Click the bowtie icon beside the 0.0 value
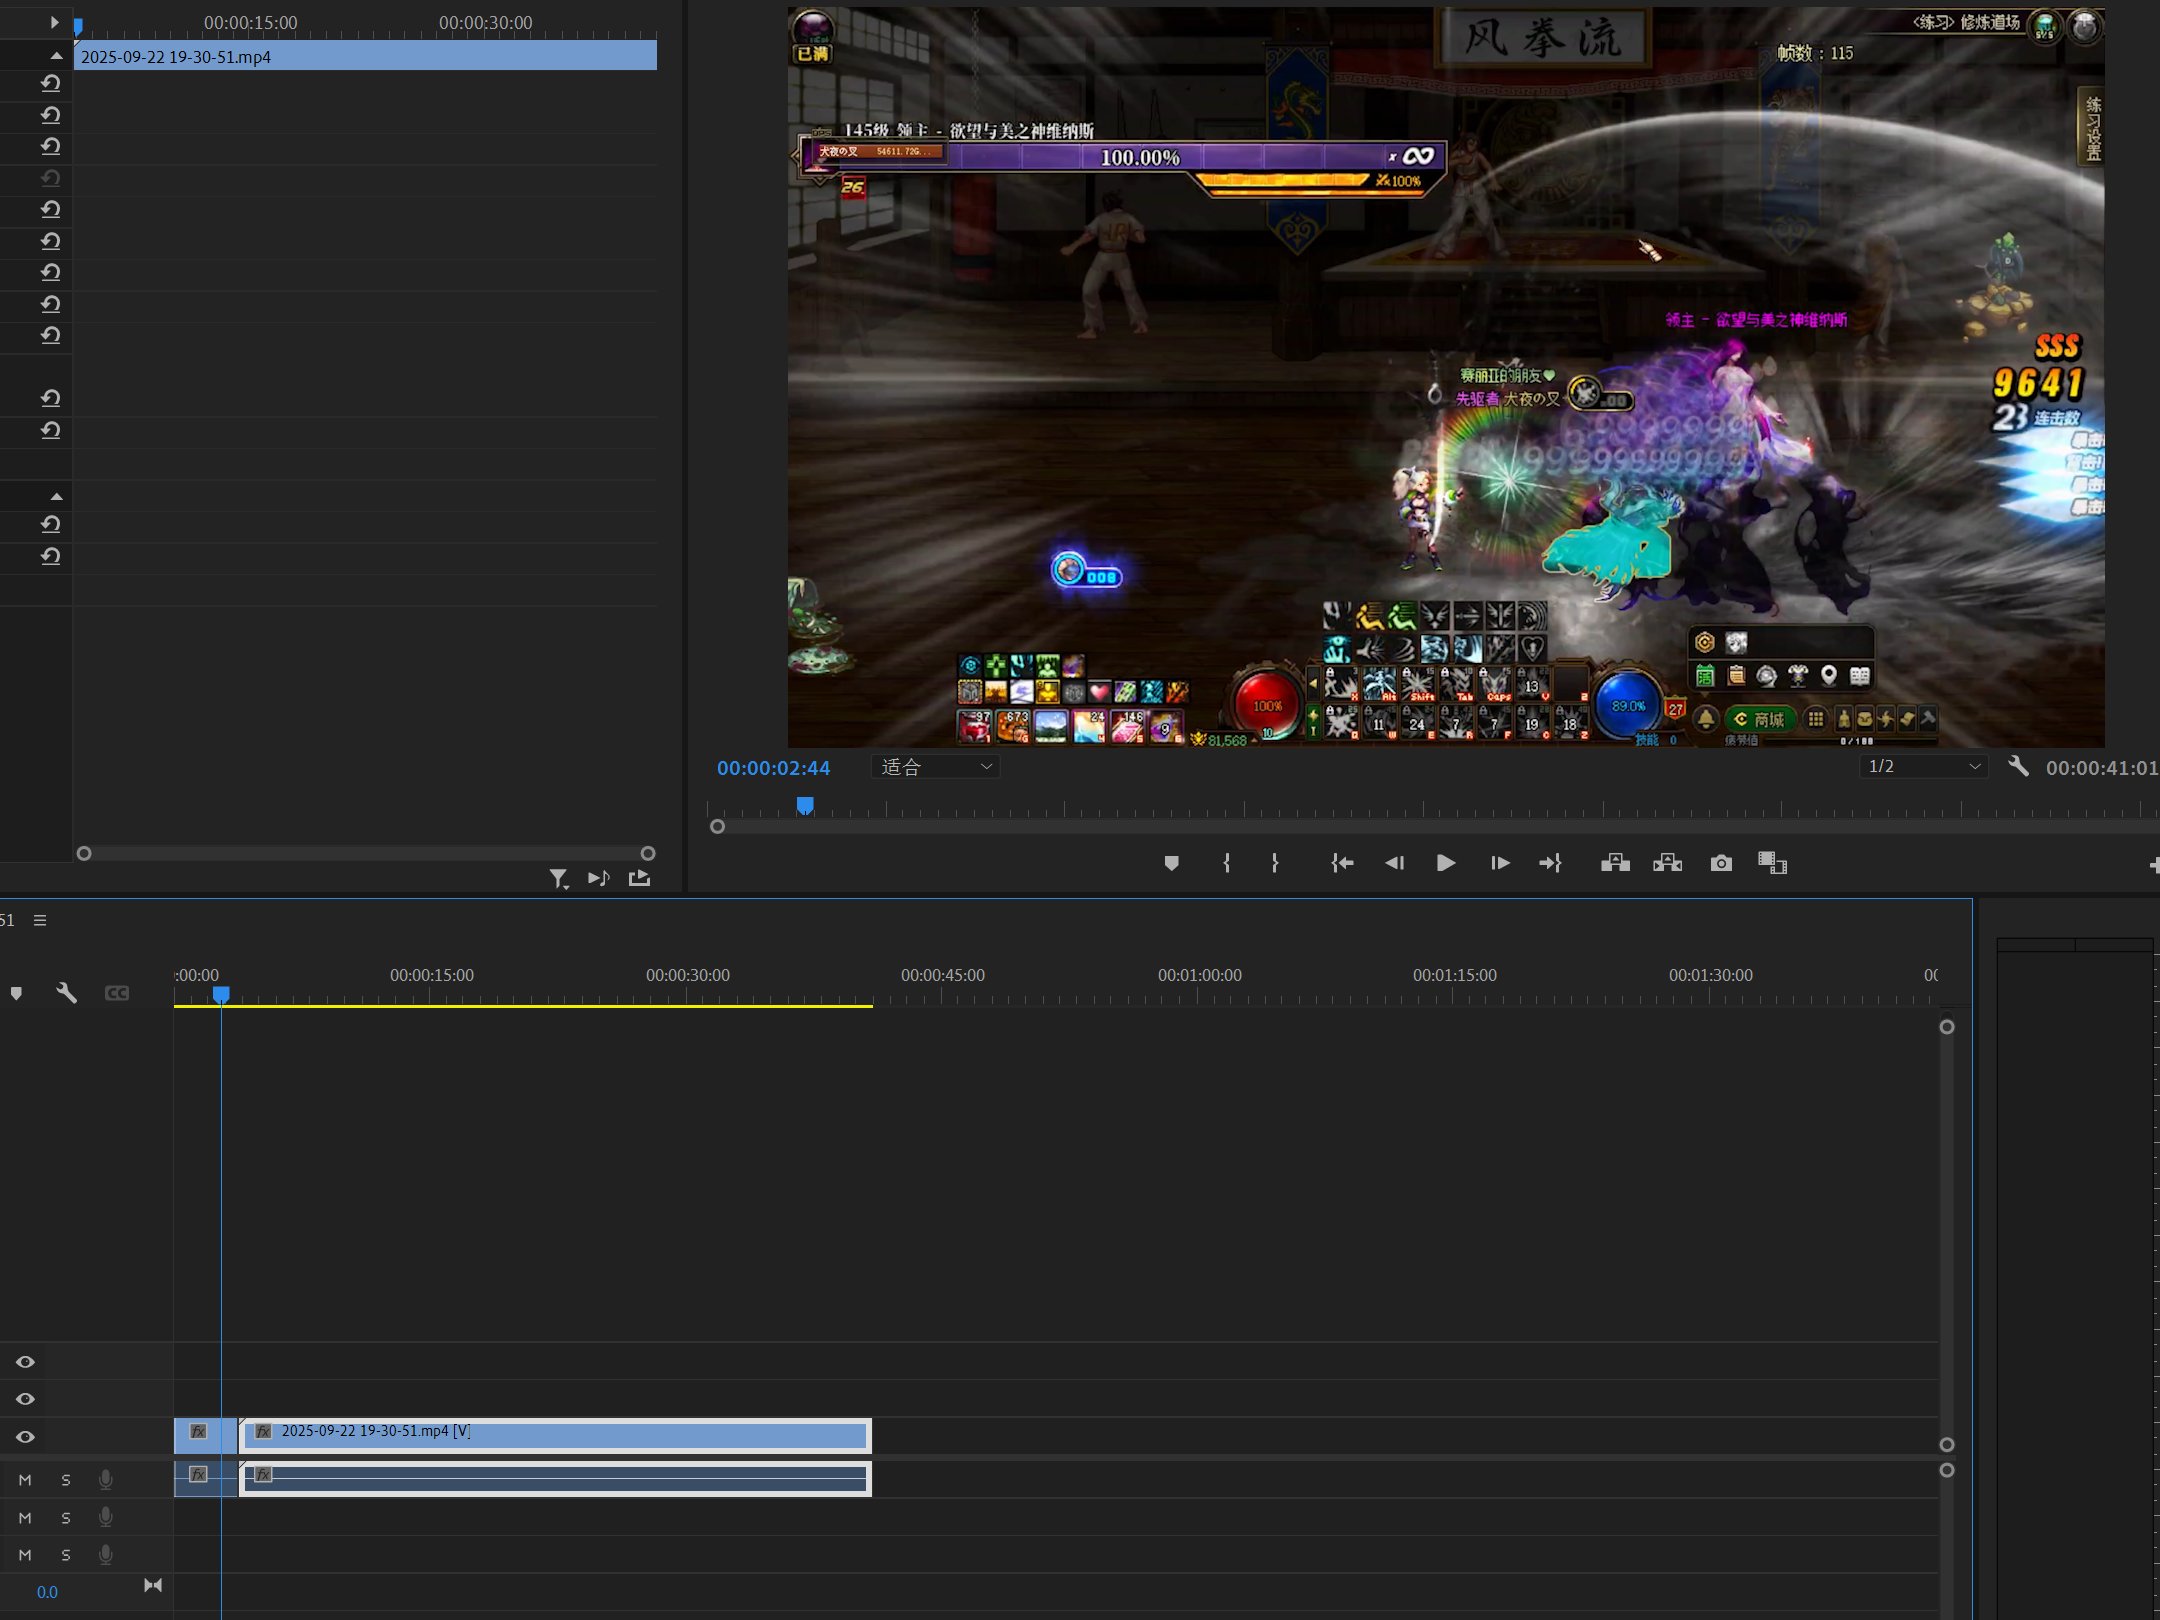The height and width of the screenshot is (1620, 2160). tap(153, 1586)
